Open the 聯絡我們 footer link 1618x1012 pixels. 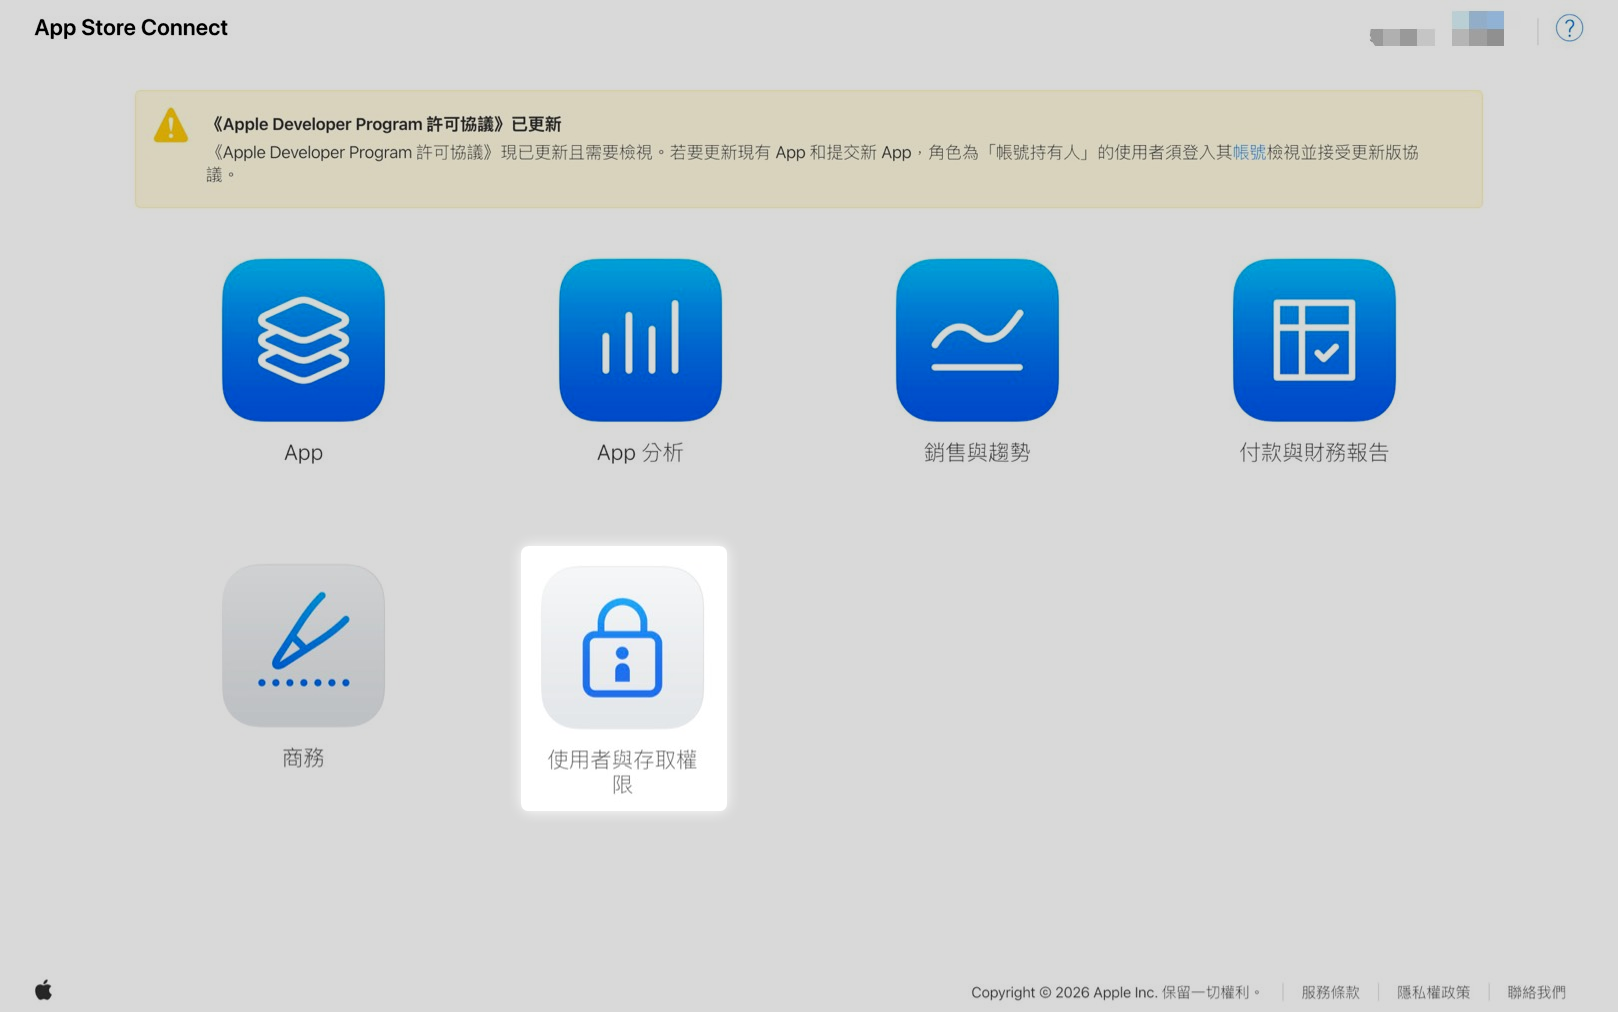[x=1536, y=992]
